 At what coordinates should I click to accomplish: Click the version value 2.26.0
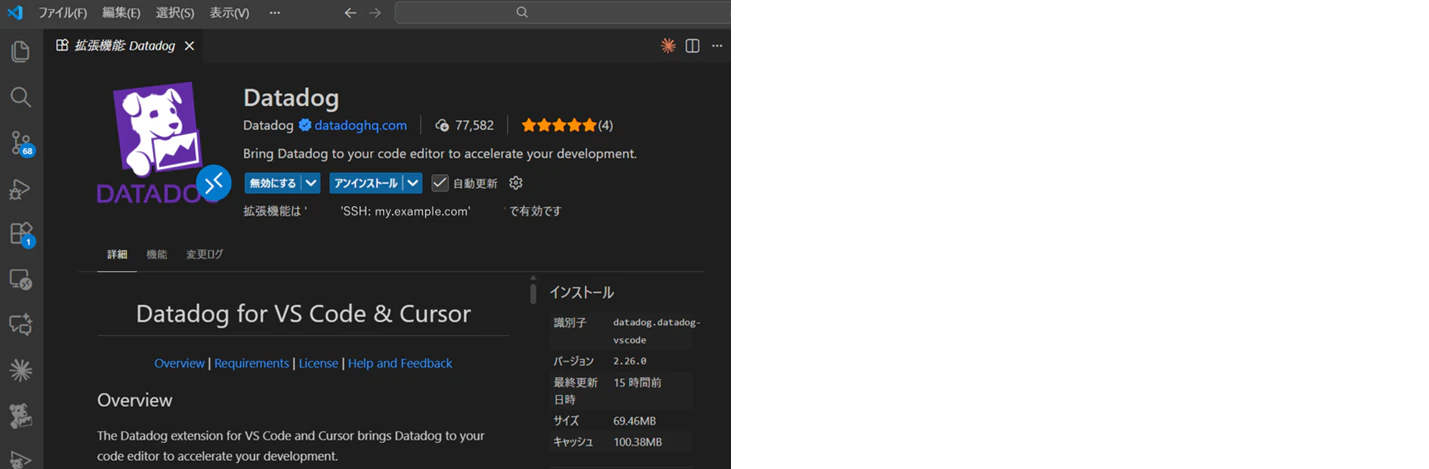click(x=630, y=361)
